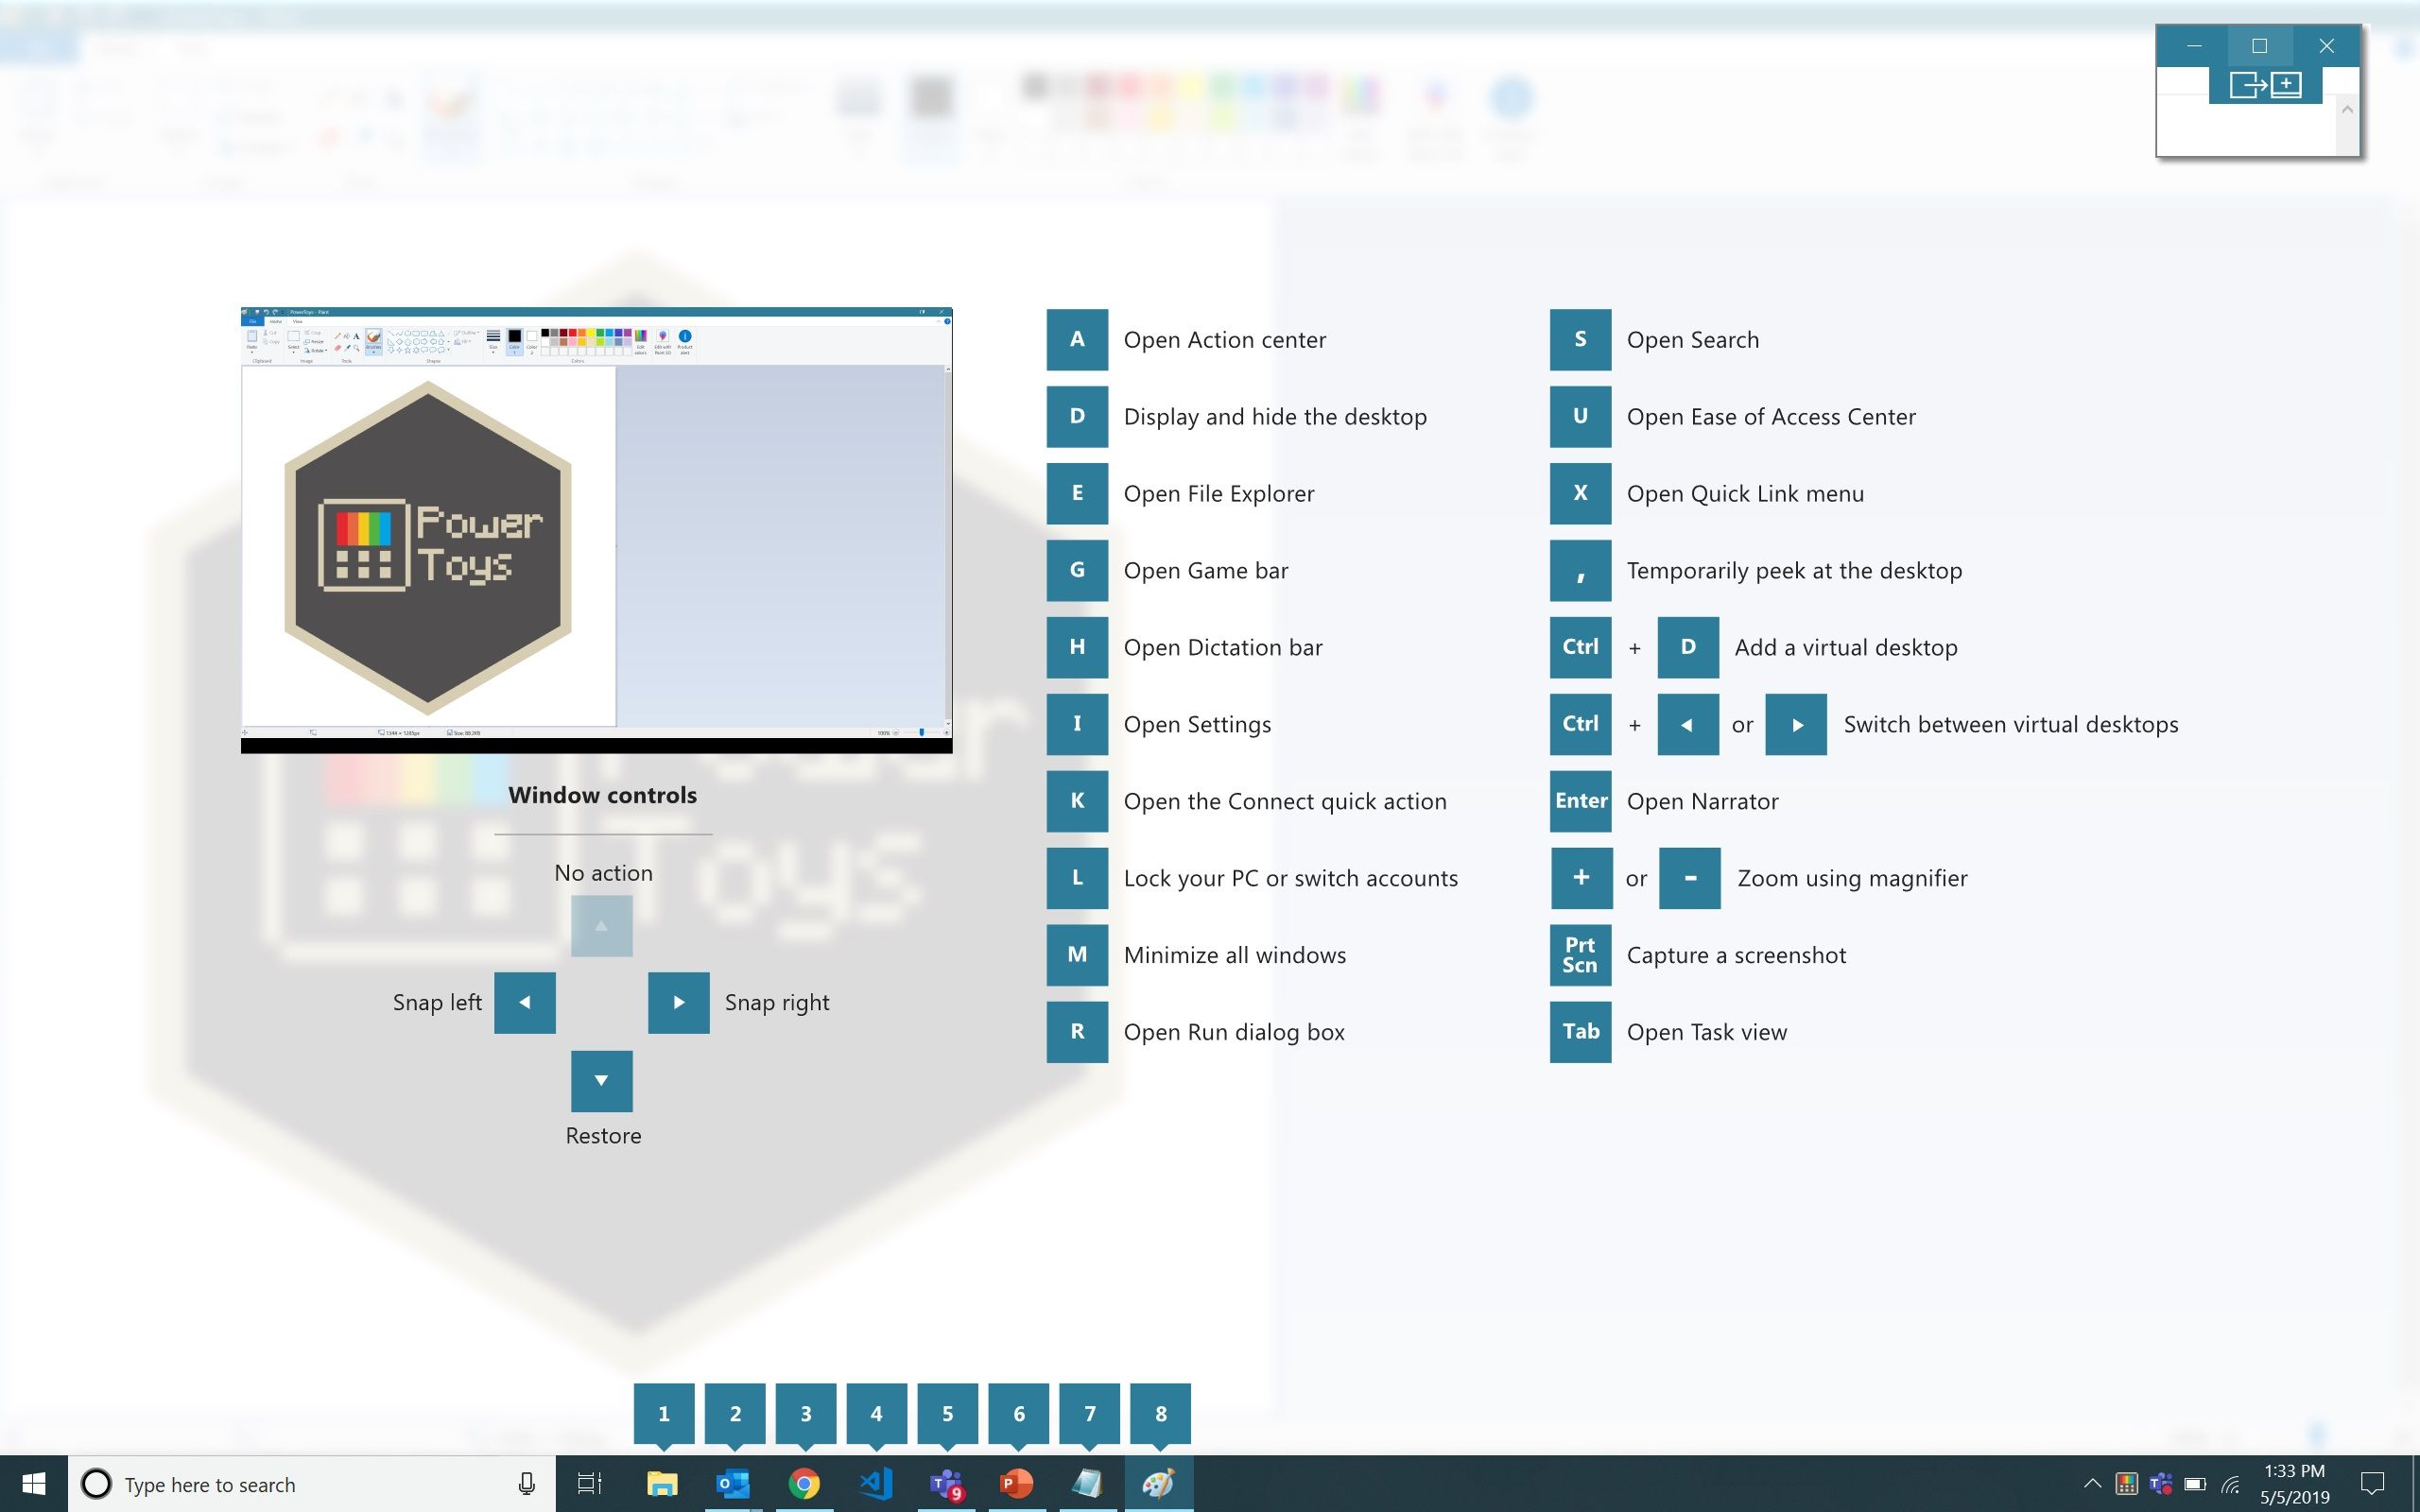Launch Google Chrome from the taskbar
Viewport: 2420px width, 1512px height.
(804, 1484)
